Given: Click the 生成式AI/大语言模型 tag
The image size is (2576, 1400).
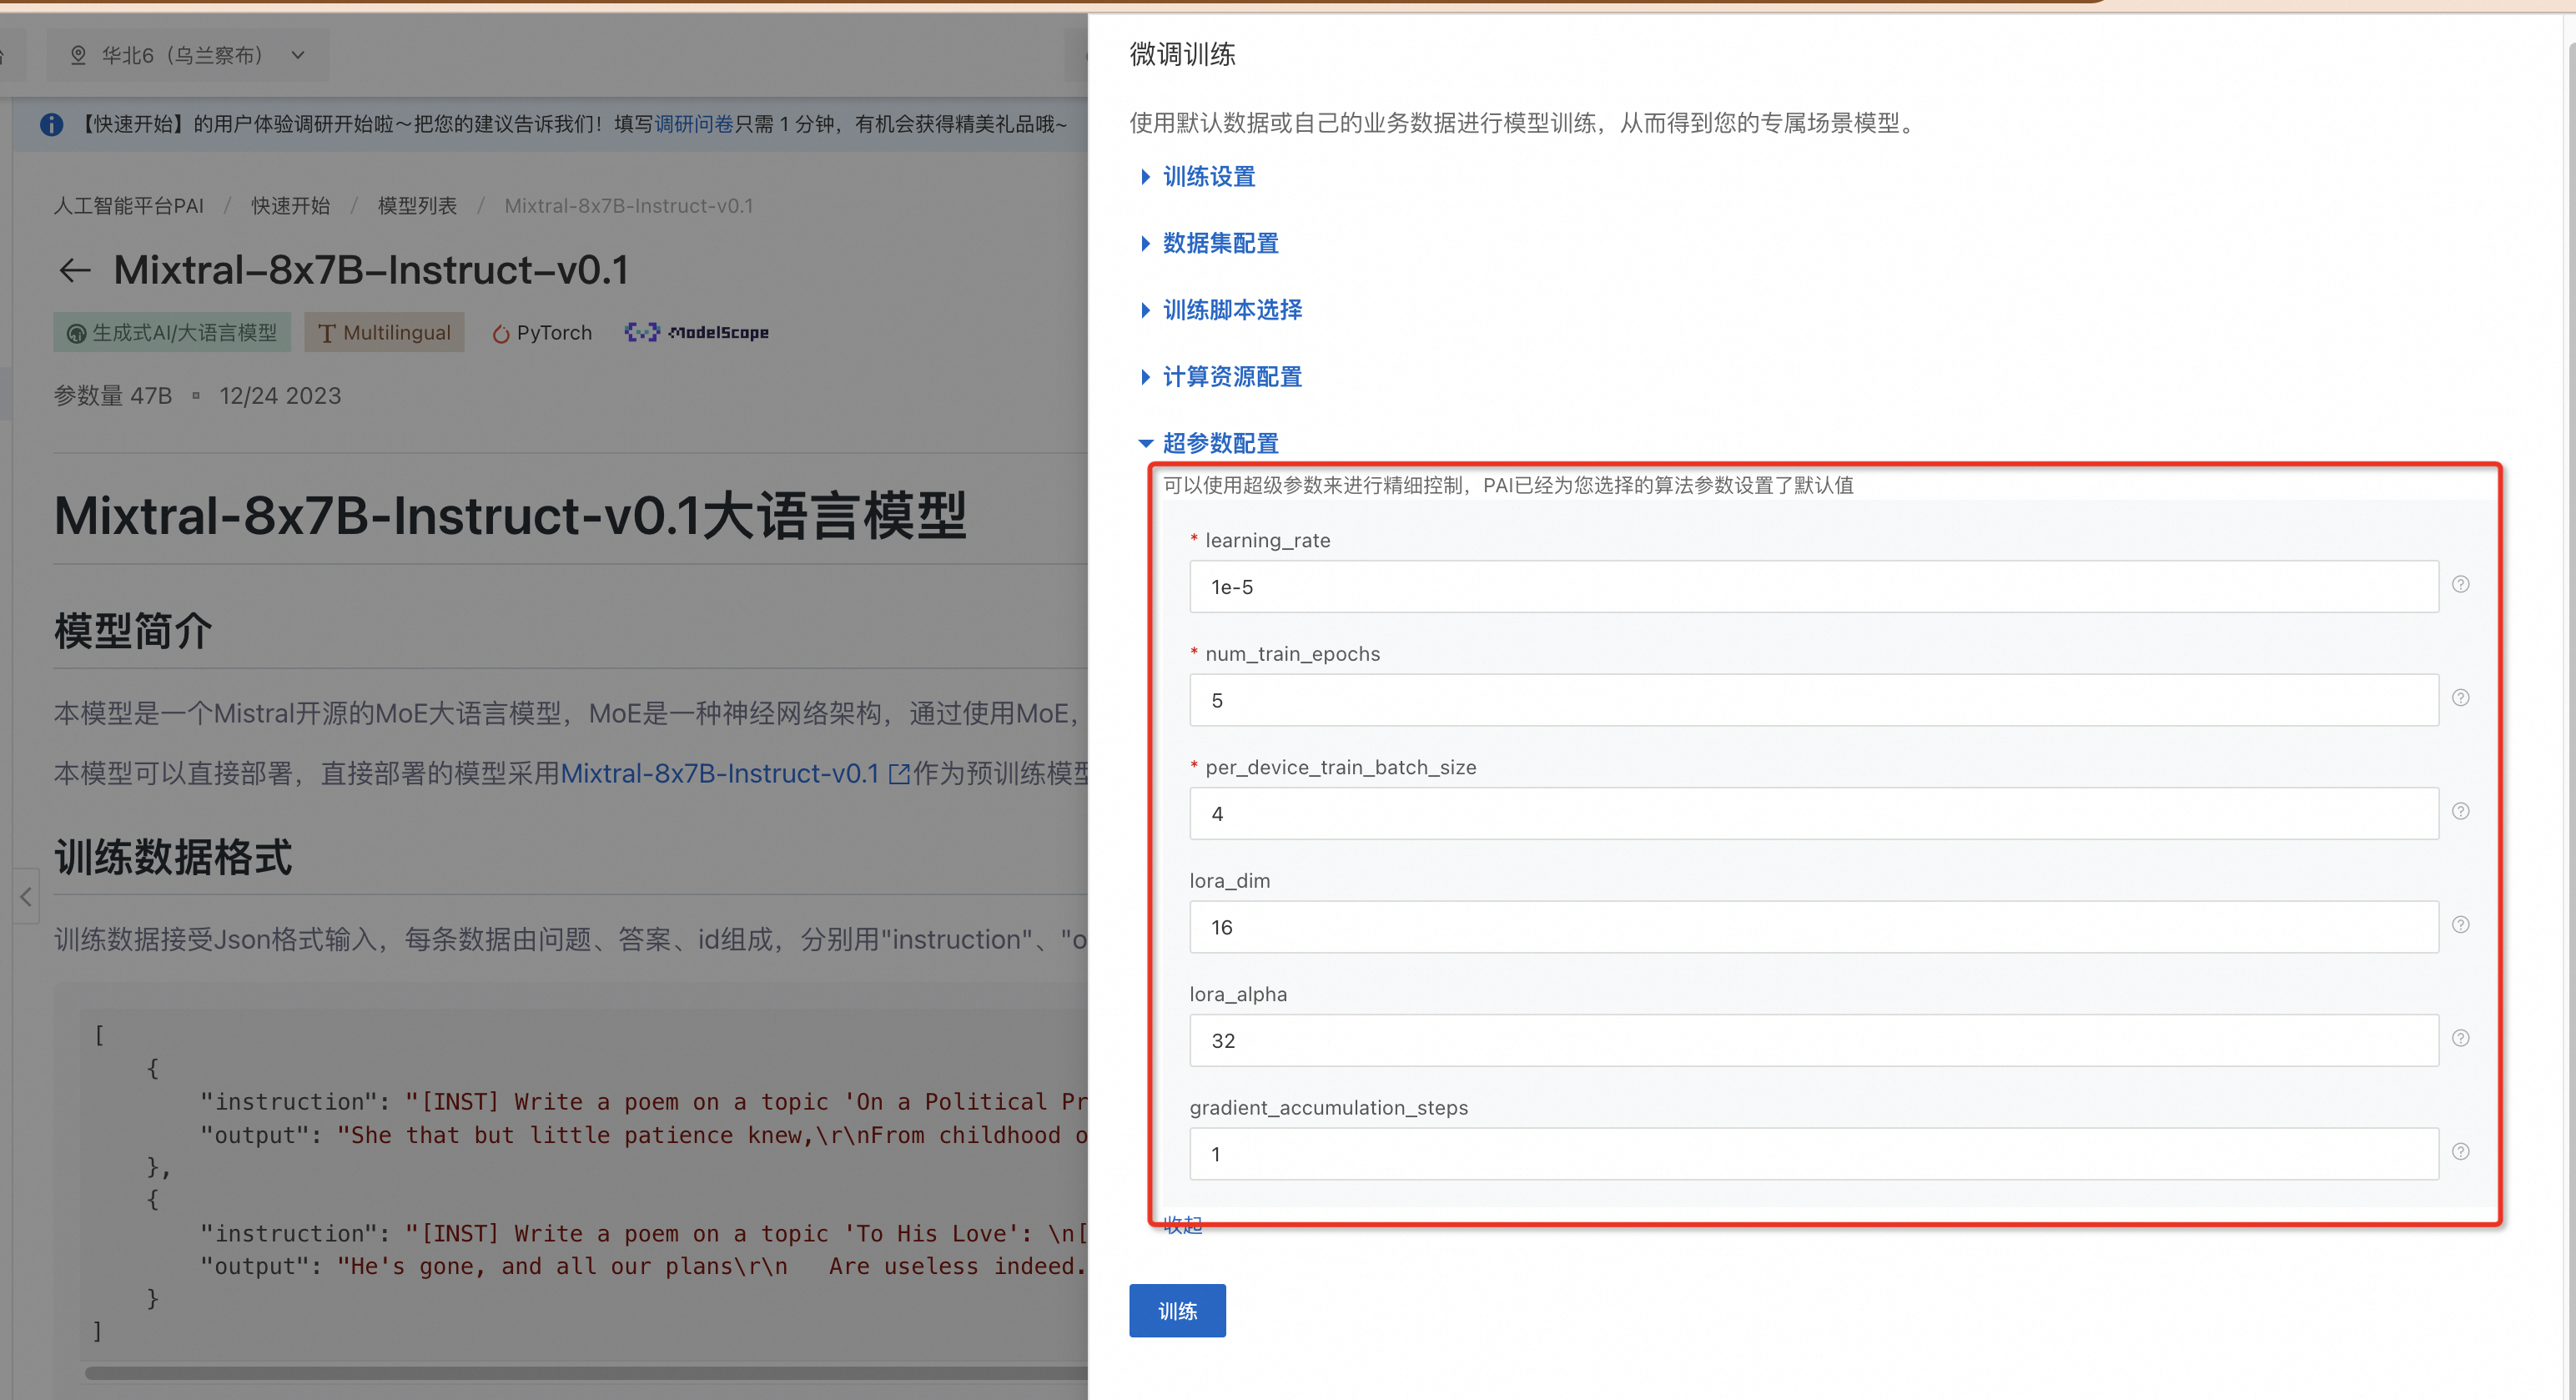Looking at the screenshot, I should (172, 333).
